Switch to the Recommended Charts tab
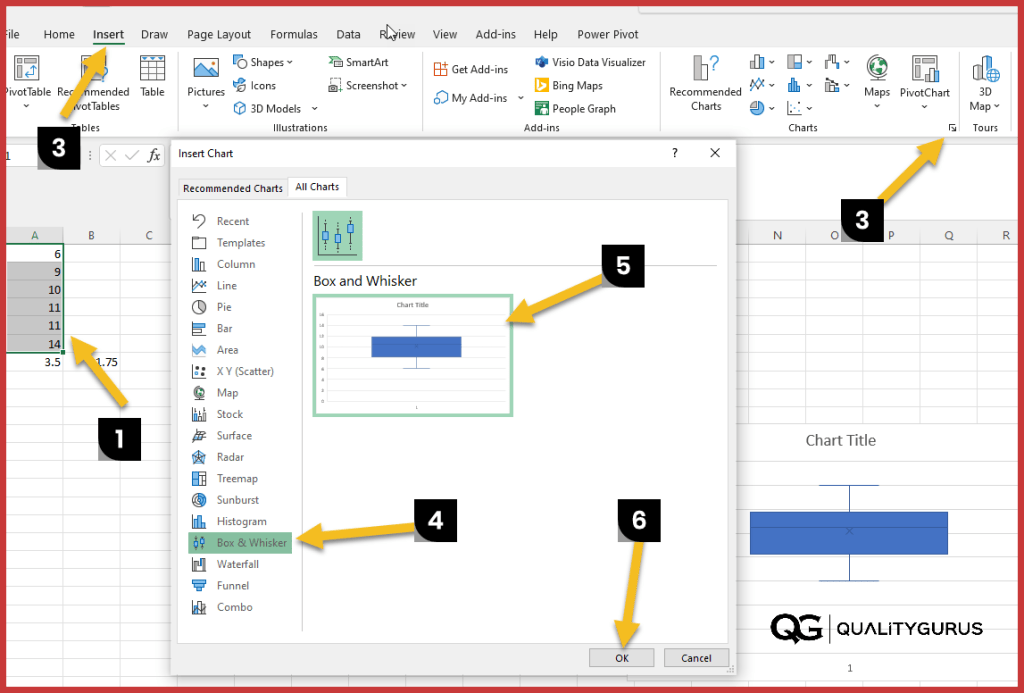The width and height of the screenshot is (1024, 693). pos(233,187)
